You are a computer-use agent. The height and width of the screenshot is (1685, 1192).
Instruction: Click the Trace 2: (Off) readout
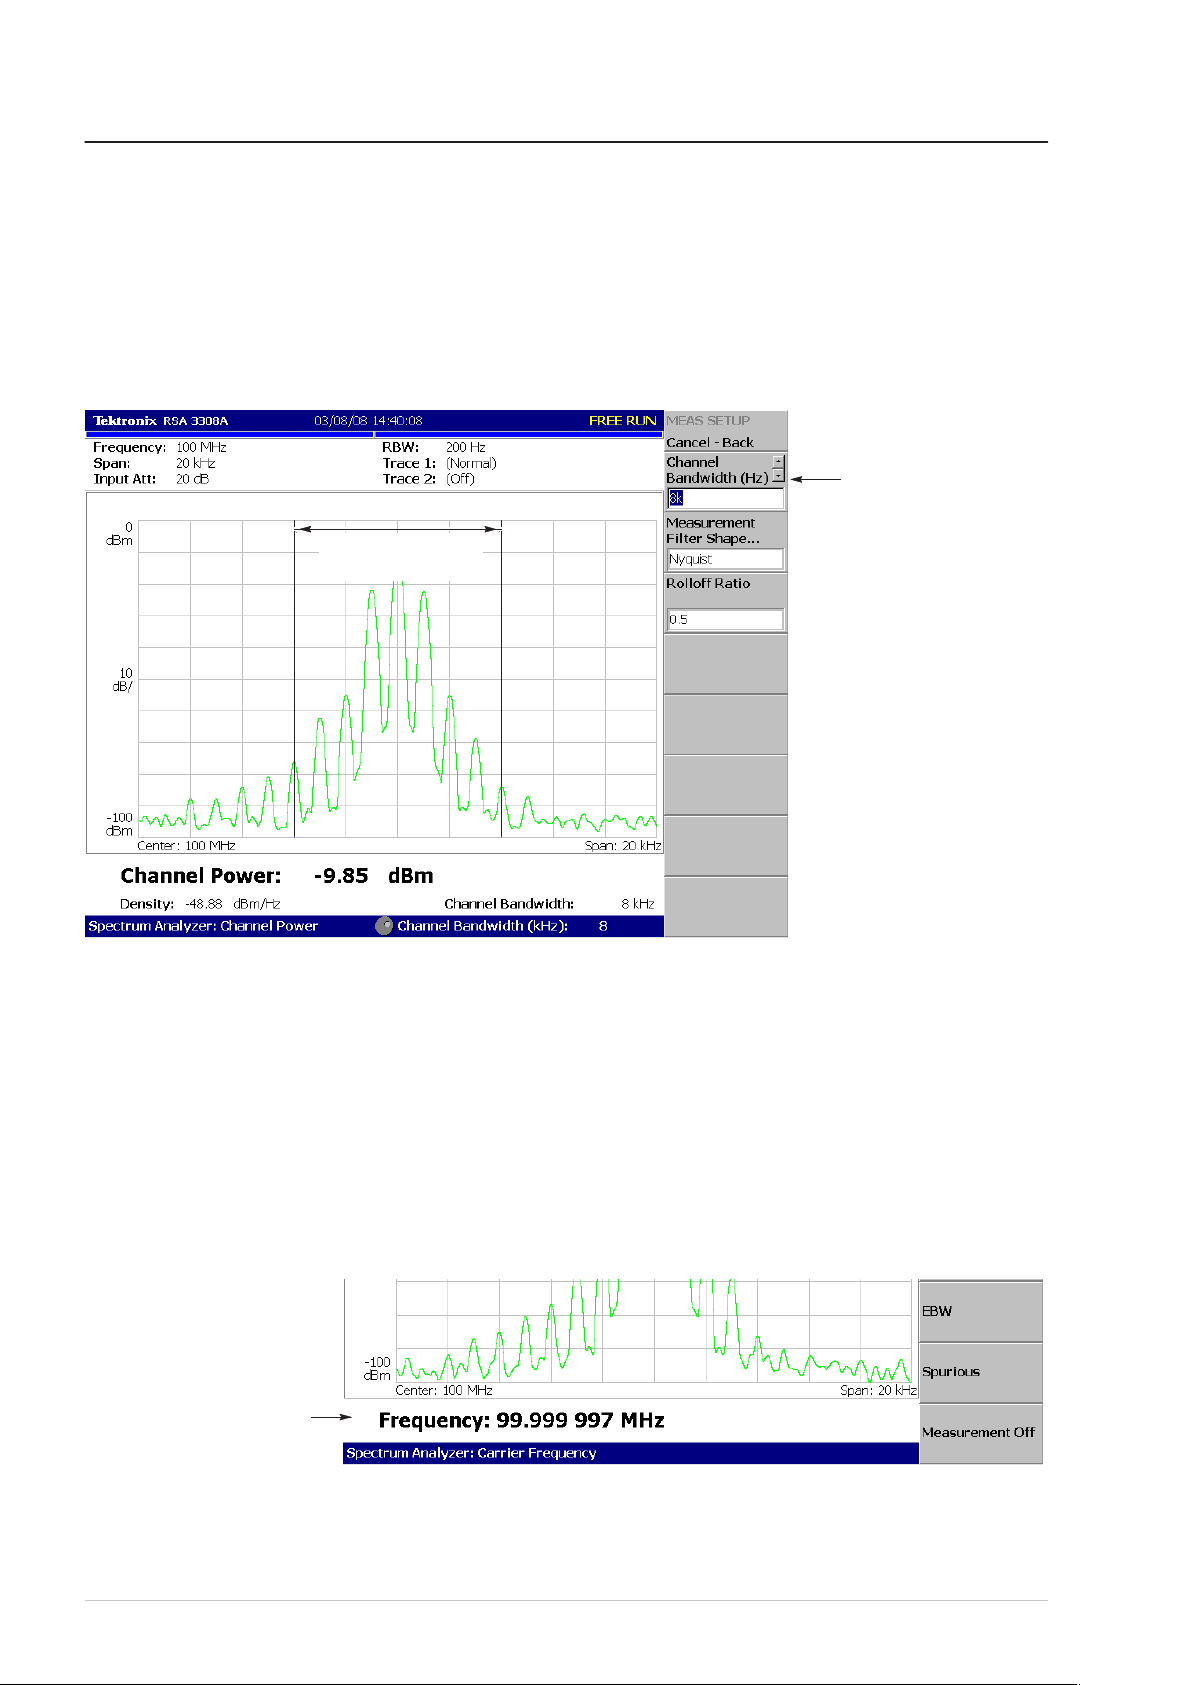pyautogui.click(x=428, y=479)
